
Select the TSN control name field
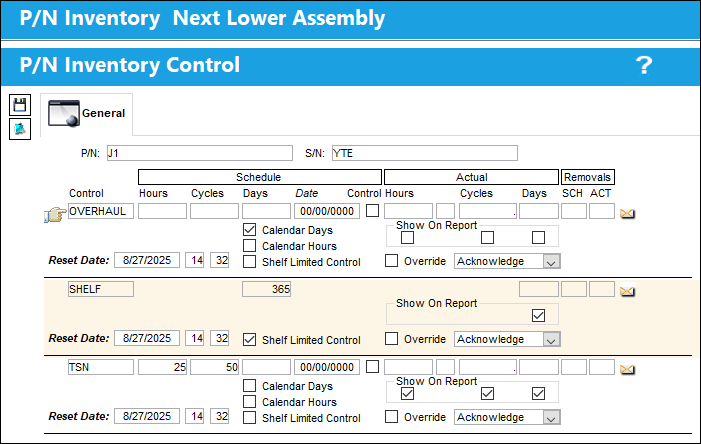101,367
